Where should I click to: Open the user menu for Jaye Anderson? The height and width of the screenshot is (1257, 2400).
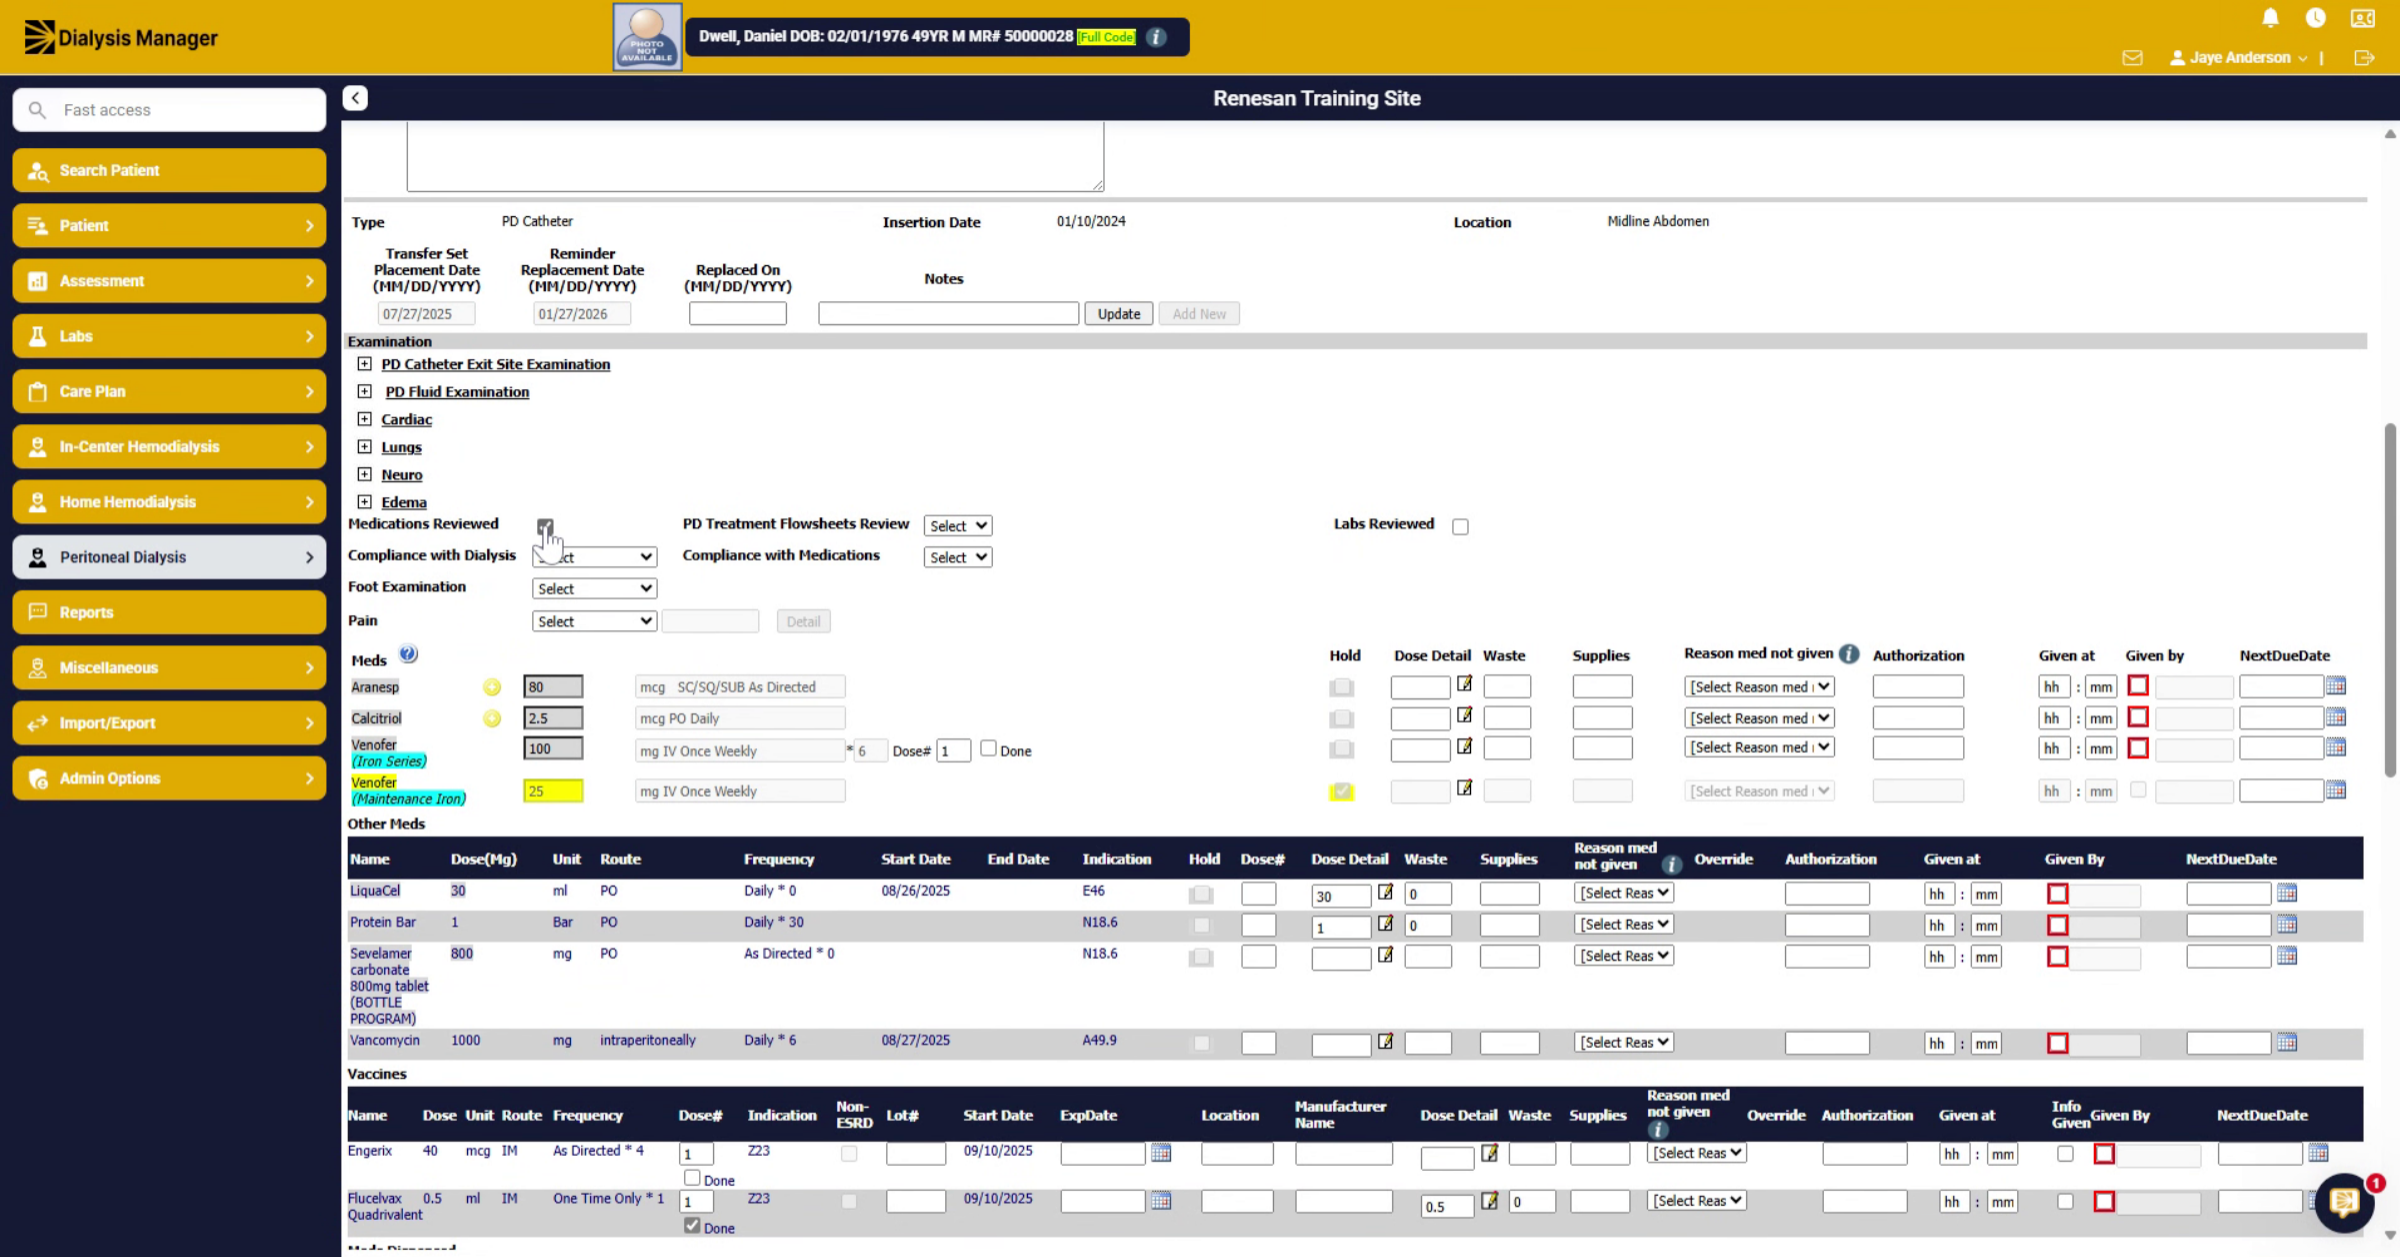(x=2238, y=58)
